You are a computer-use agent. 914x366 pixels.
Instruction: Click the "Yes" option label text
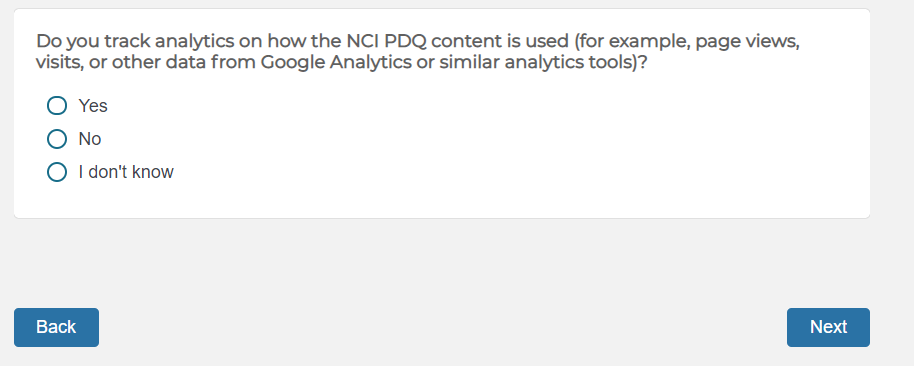[93, 105]
